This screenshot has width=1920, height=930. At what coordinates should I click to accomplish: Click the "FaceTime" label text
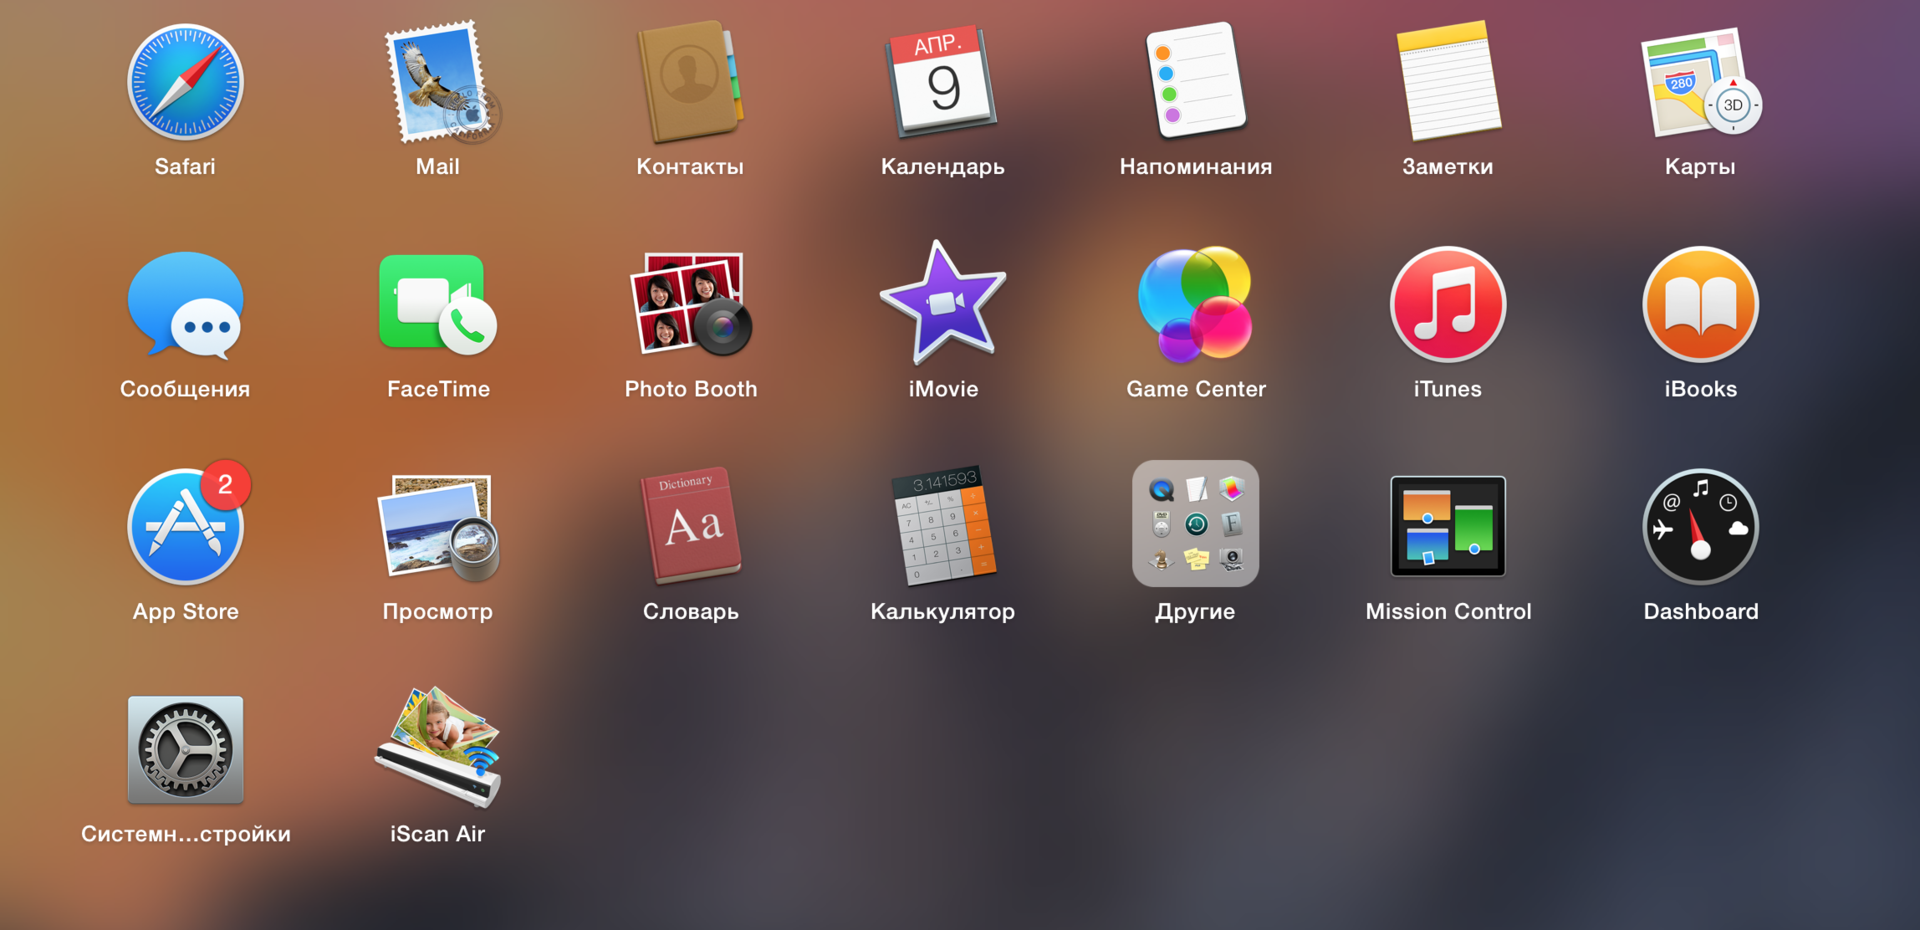click(438, 389)
